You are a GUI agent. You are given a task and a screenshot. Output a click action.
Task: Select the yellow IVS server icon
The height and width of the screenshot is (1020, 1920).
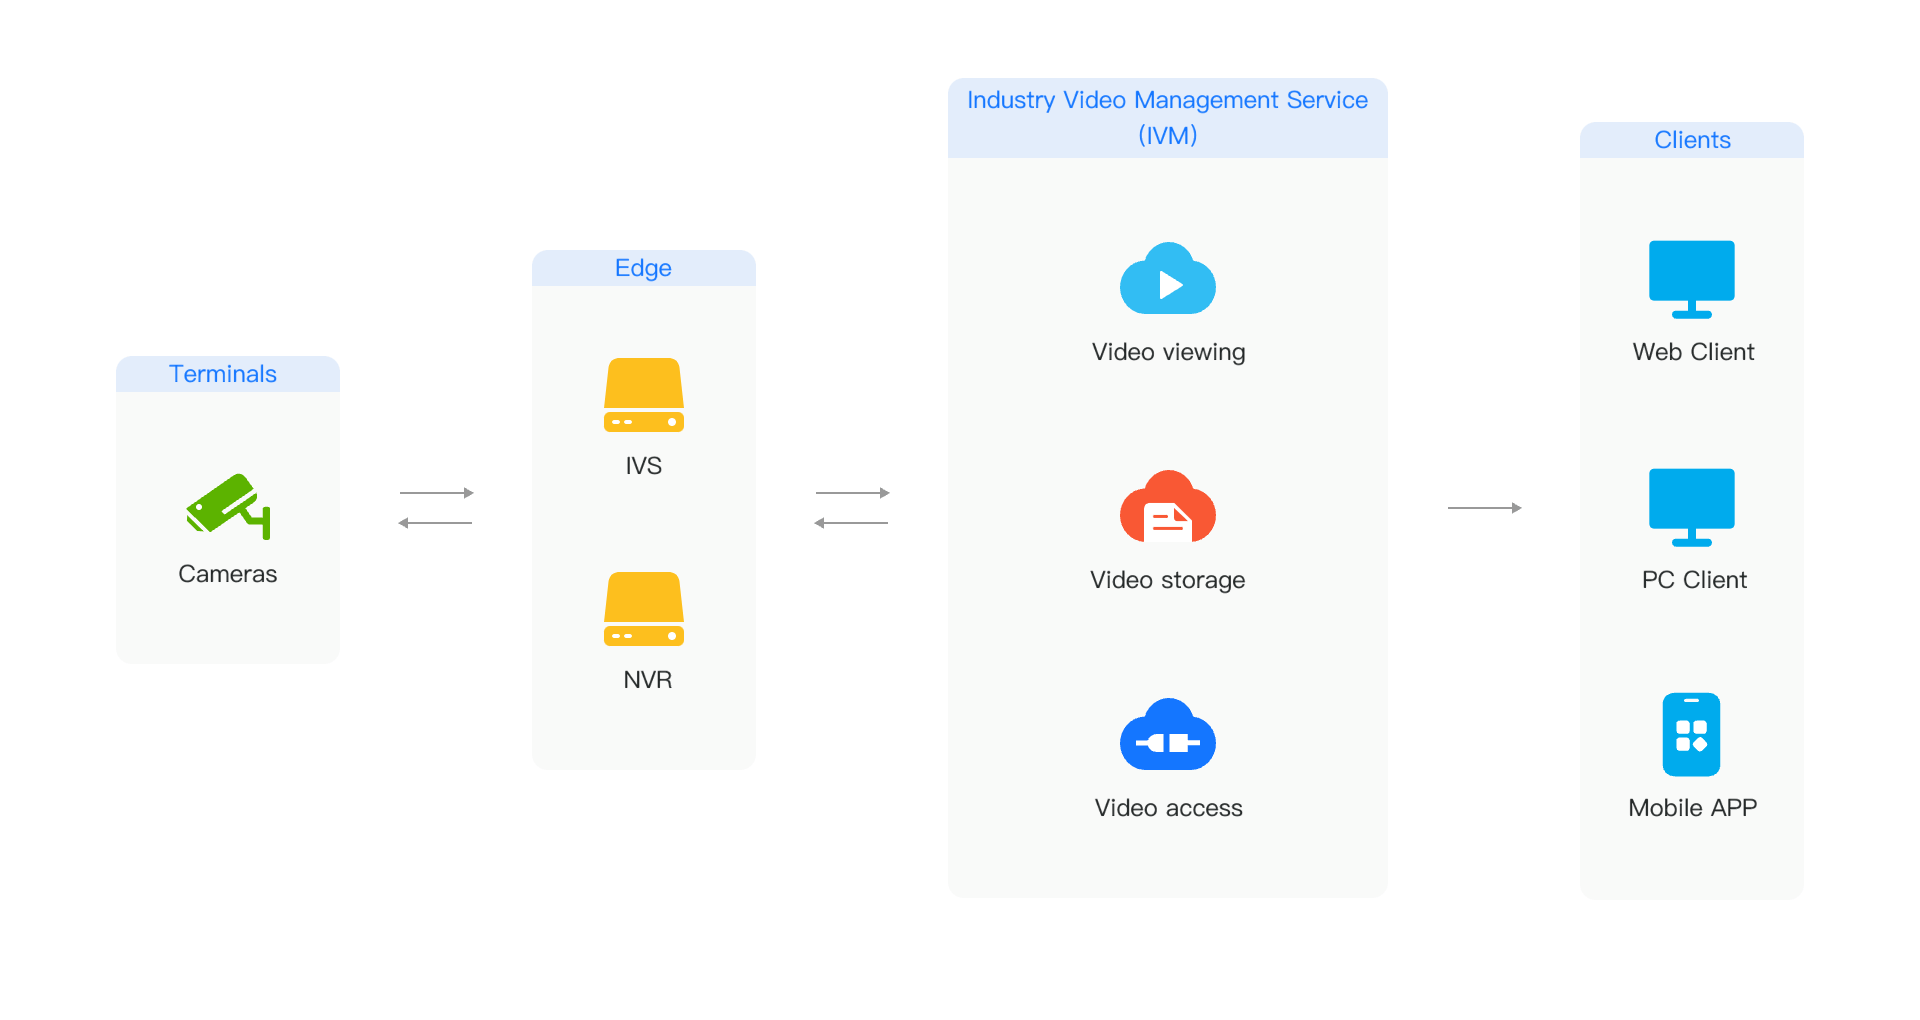(644, 395)
